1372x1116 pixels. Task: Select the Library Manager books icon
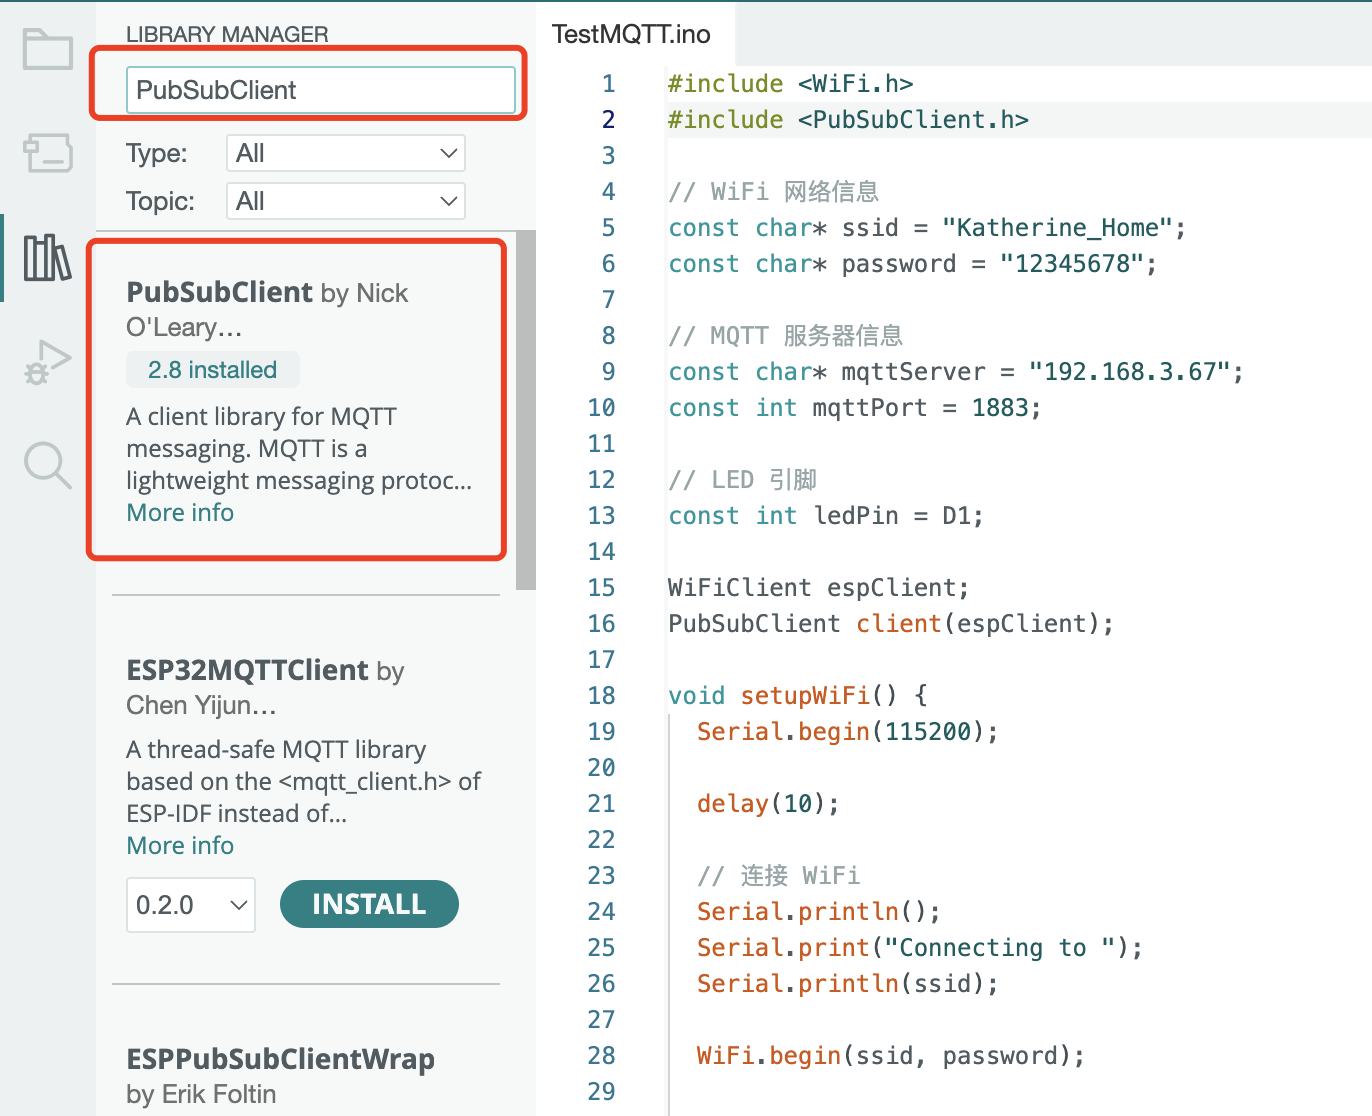pyautogui.click(x=48, y=258)
